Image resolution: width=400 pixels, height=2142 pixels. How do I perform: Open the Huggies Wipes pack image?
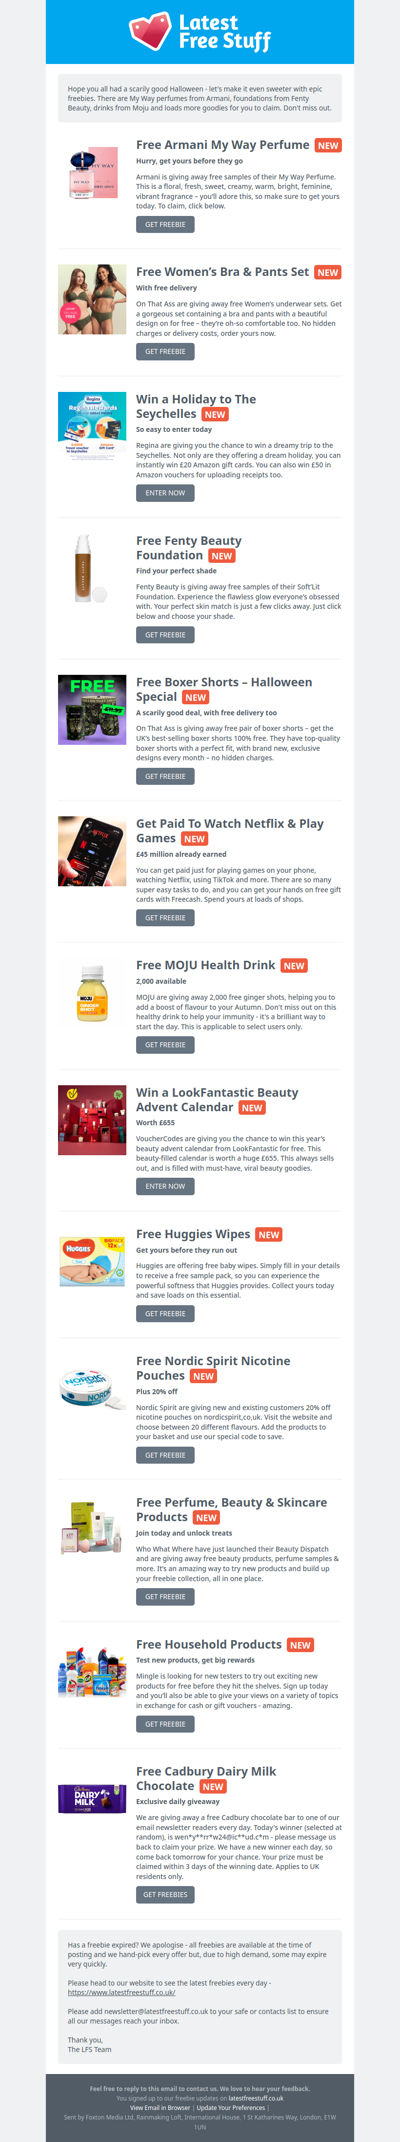pyautogui.click(x=92, y=1261)
